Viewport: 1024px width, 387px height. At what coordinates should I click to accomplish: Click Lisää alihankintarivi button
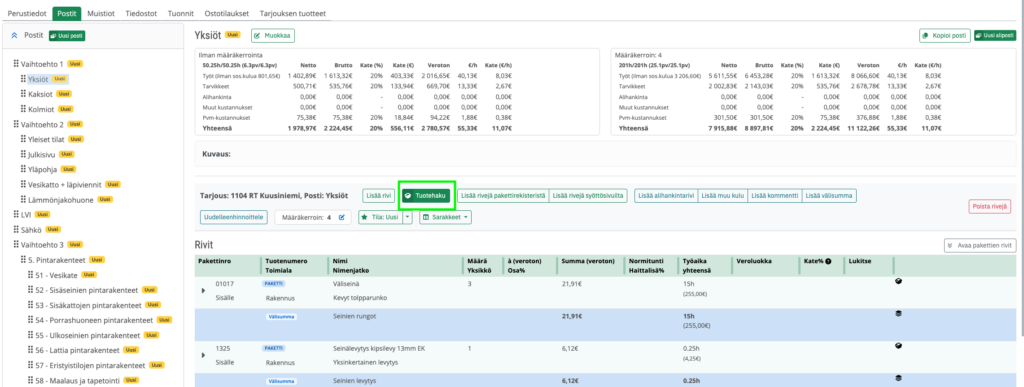tap(666, 195)
